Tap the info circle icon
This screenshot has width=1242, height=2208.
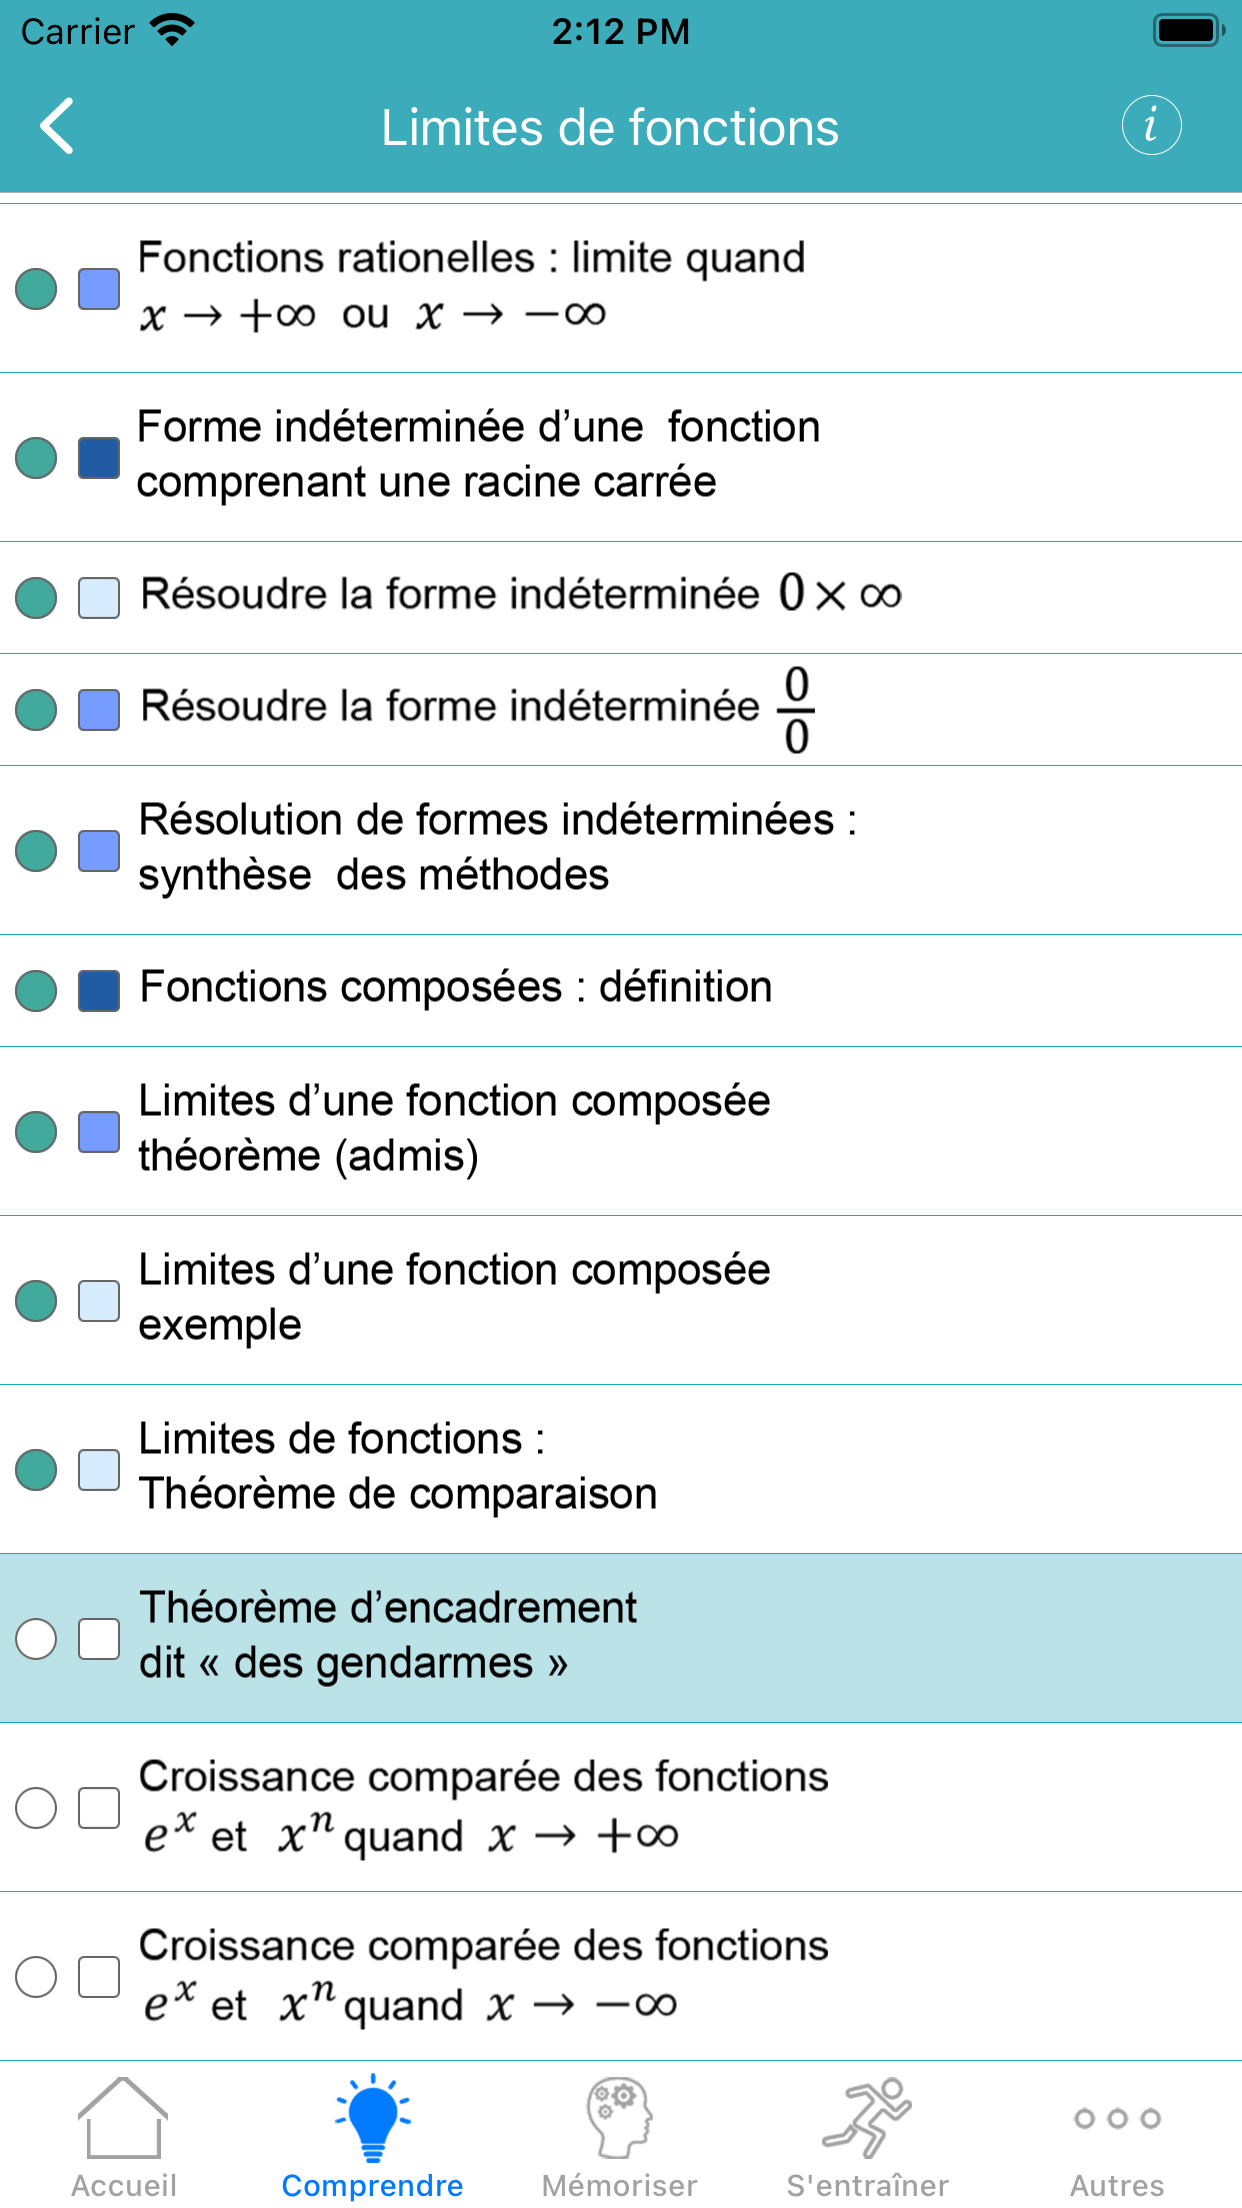click(x=1152, y=126)
